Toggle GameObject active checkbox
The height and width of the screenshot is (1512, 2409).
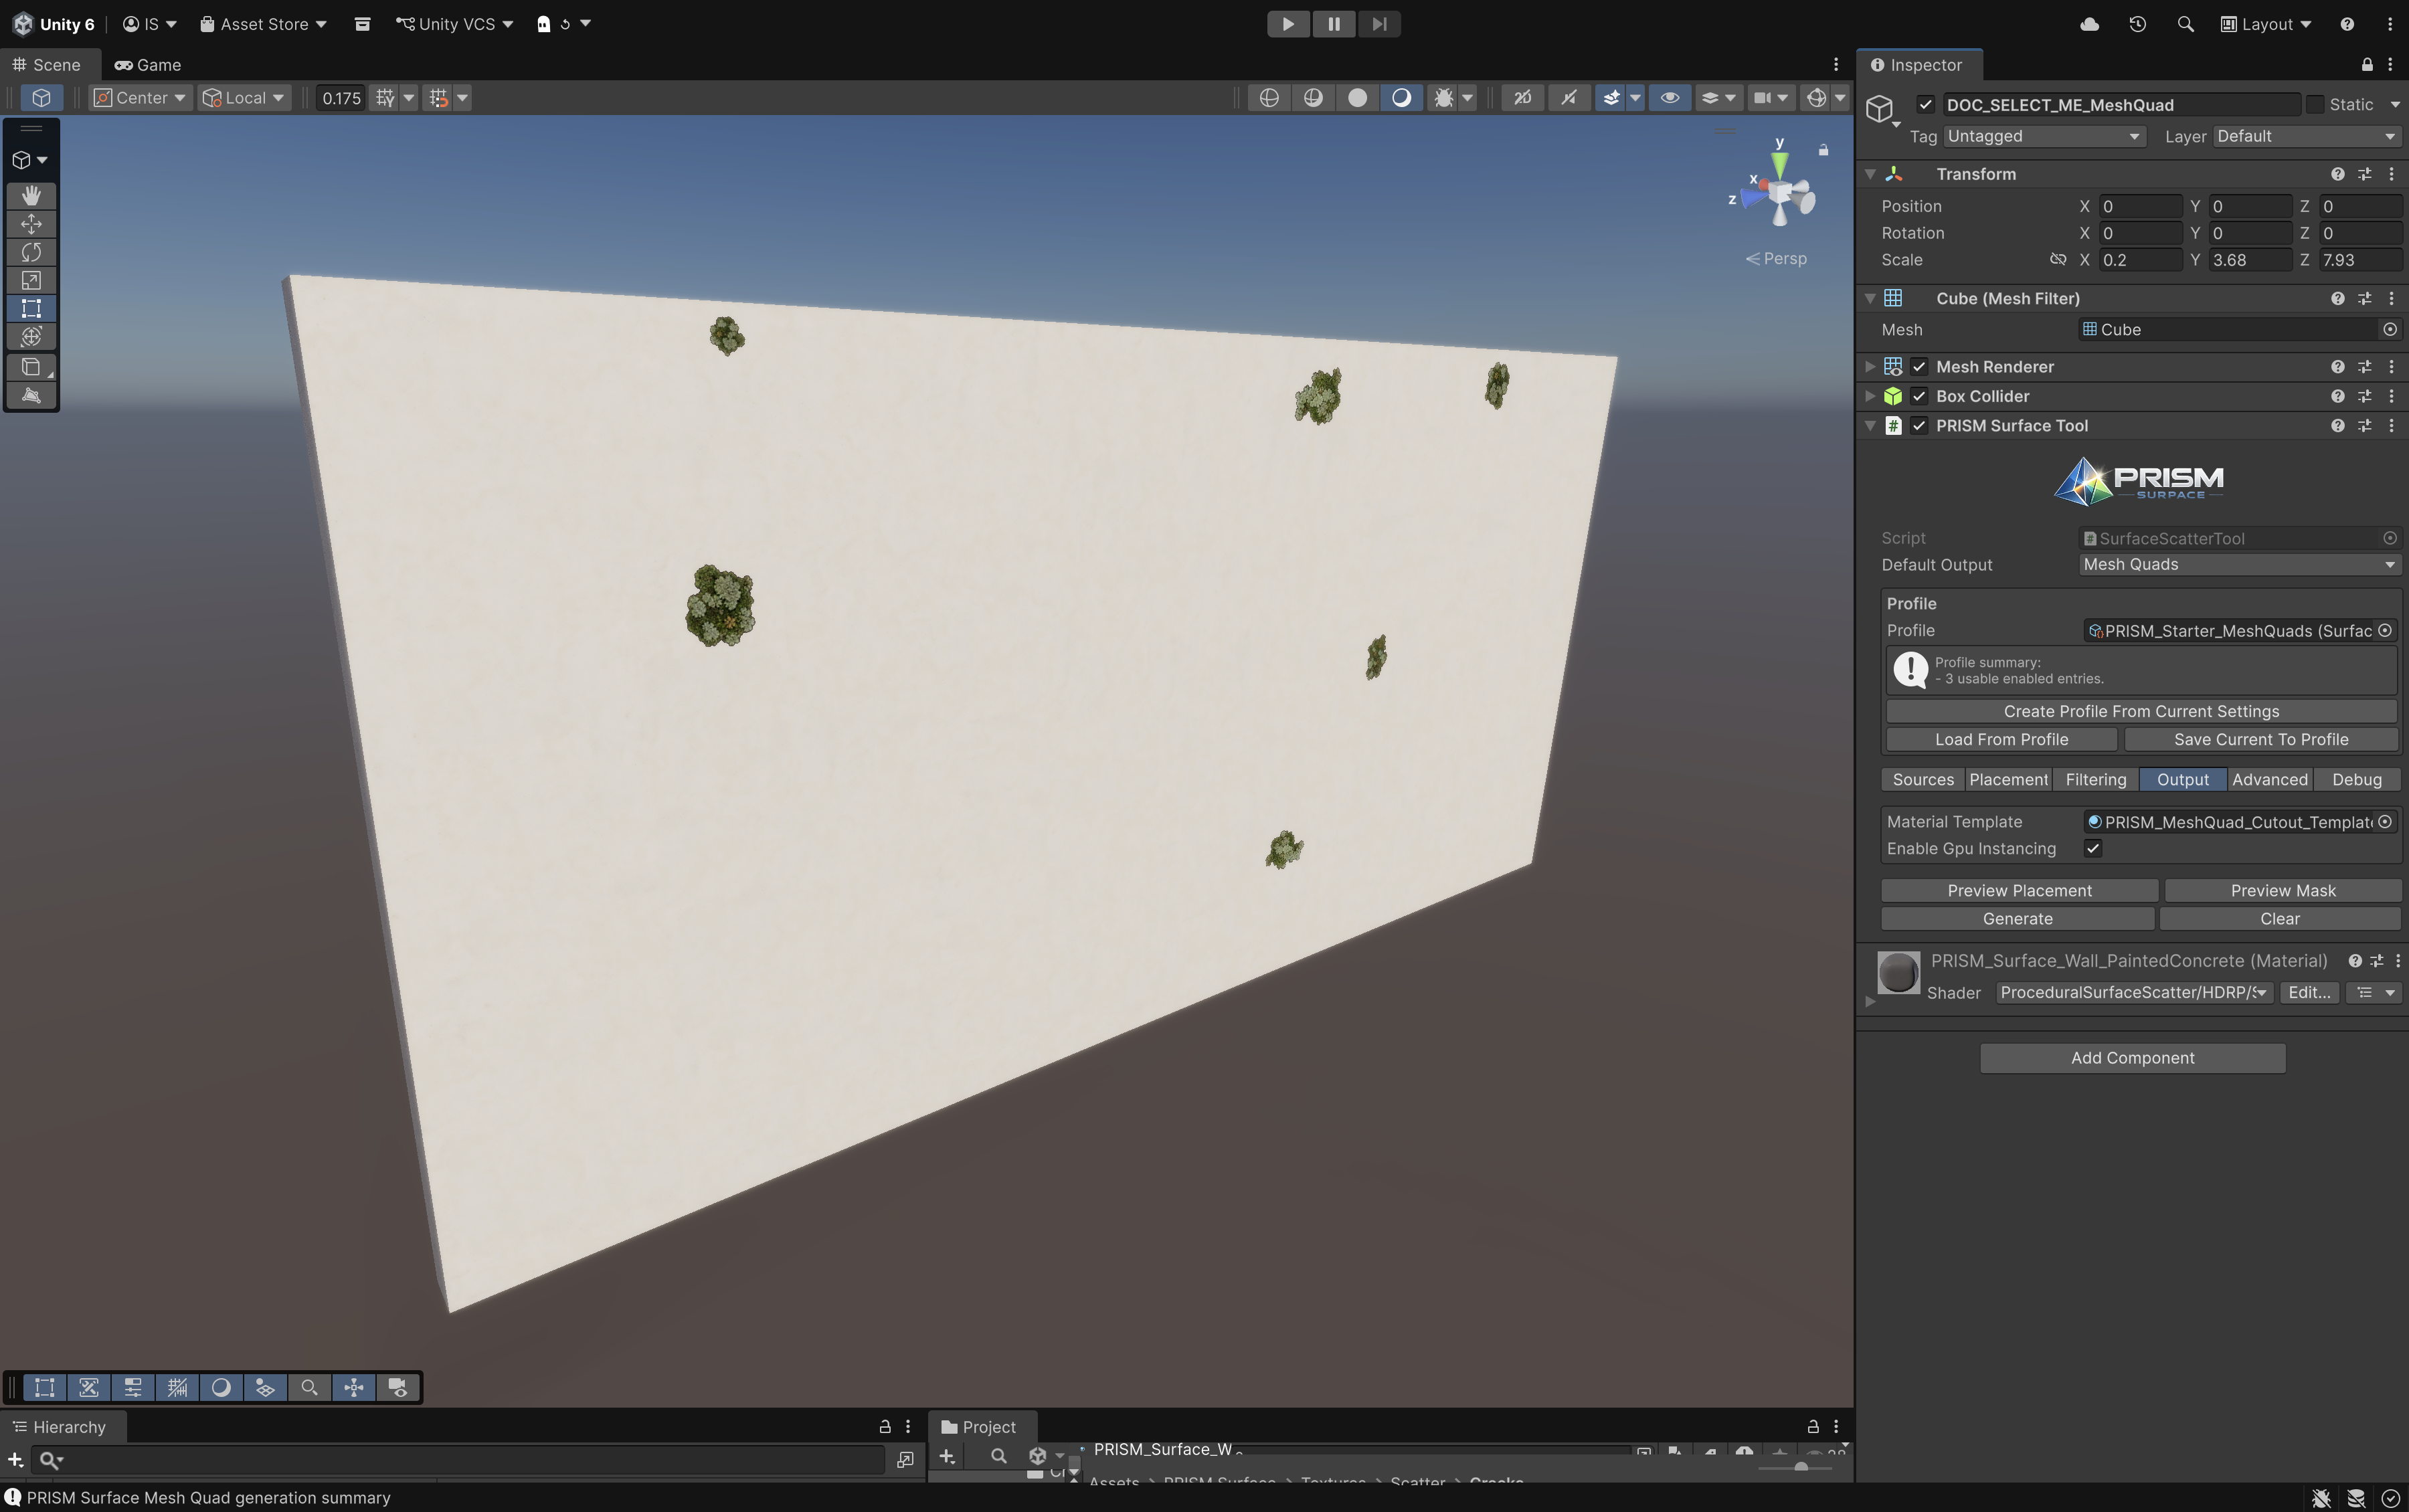pos(1925,105)
